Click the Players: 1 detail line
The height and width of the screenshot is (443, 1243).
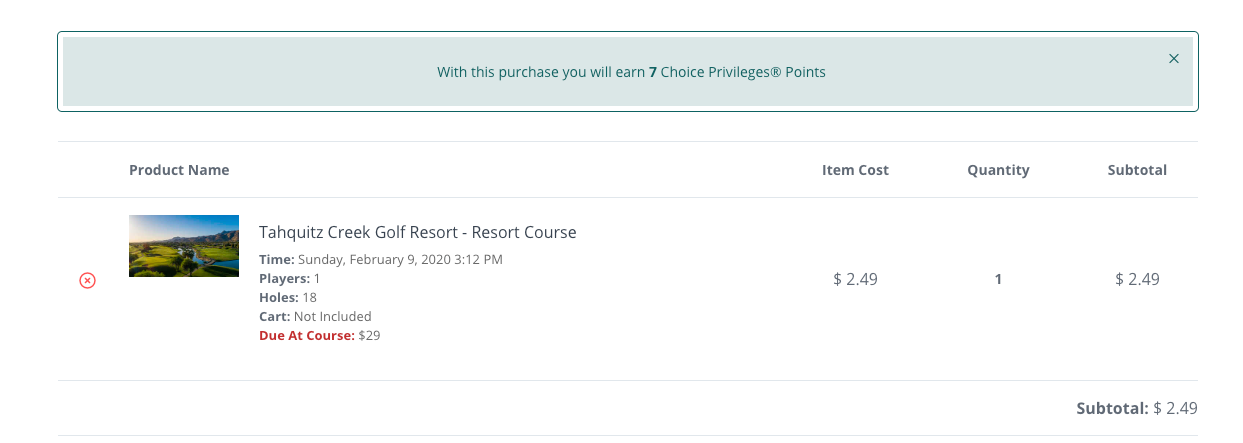click(x=289, y=279)
